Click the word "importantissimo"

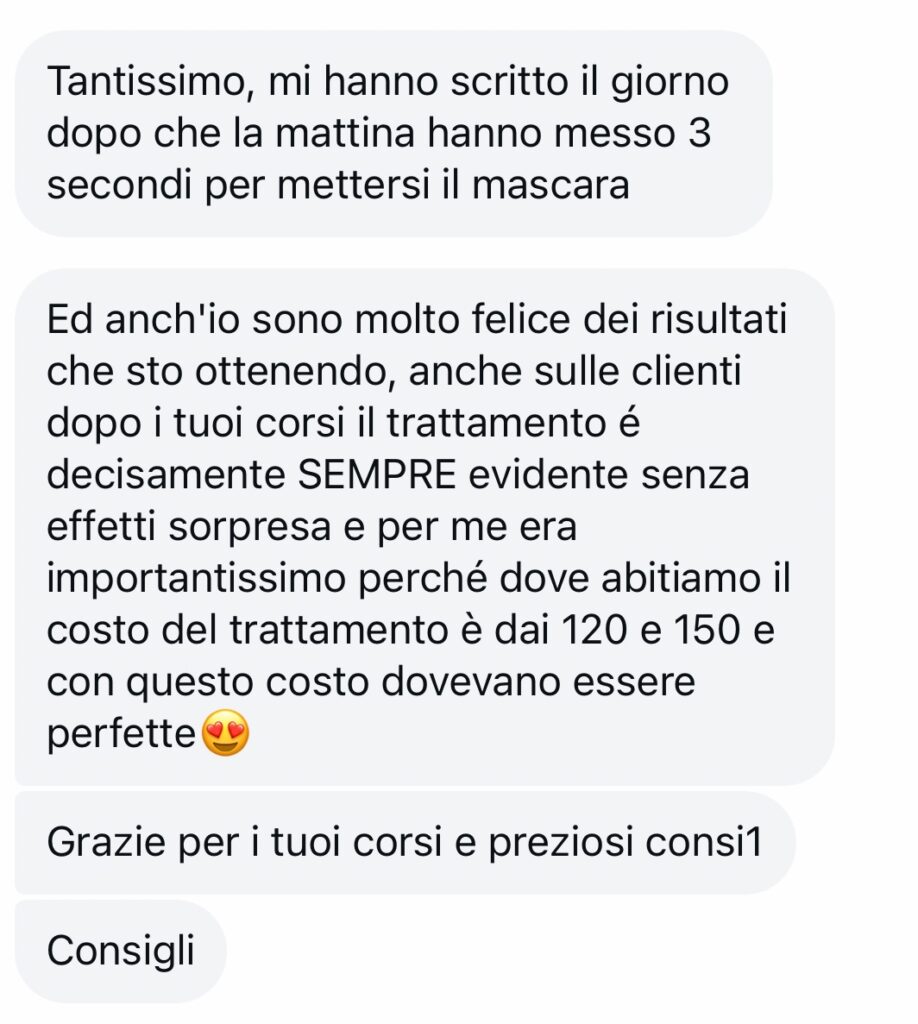point(196,579)
